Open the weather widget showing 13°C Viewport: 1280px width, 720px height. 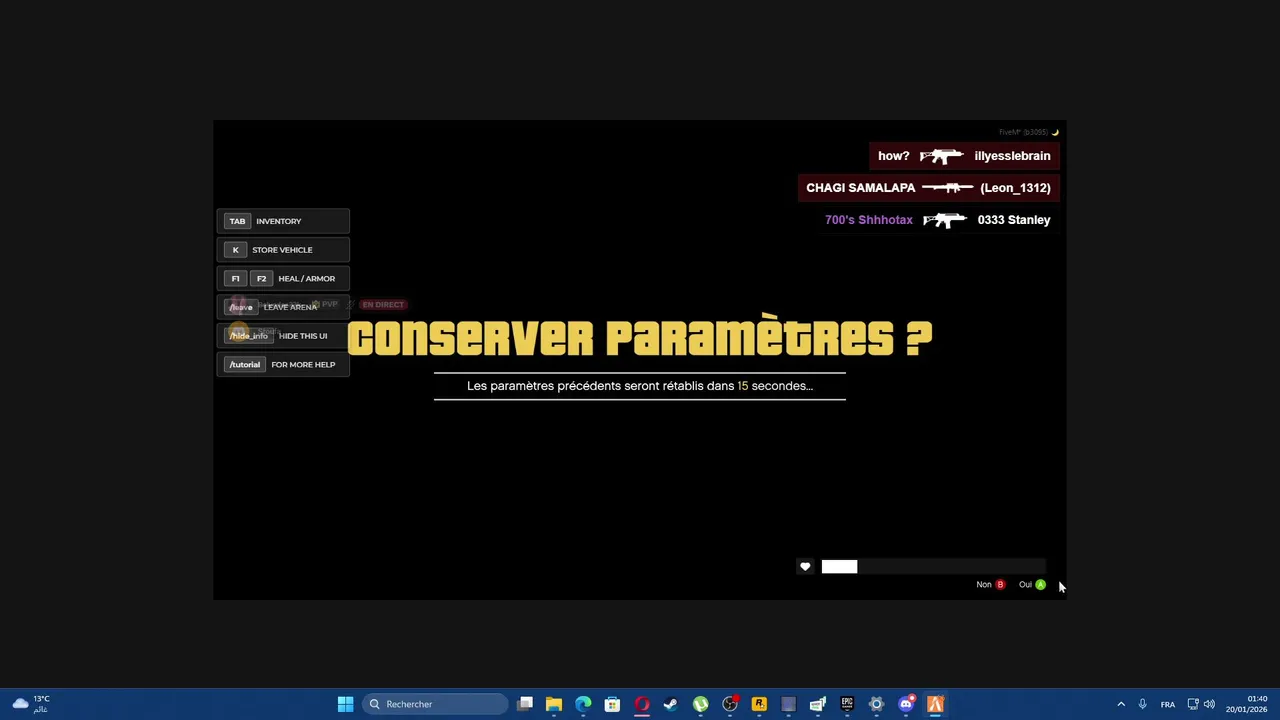[x=31, y=704]
